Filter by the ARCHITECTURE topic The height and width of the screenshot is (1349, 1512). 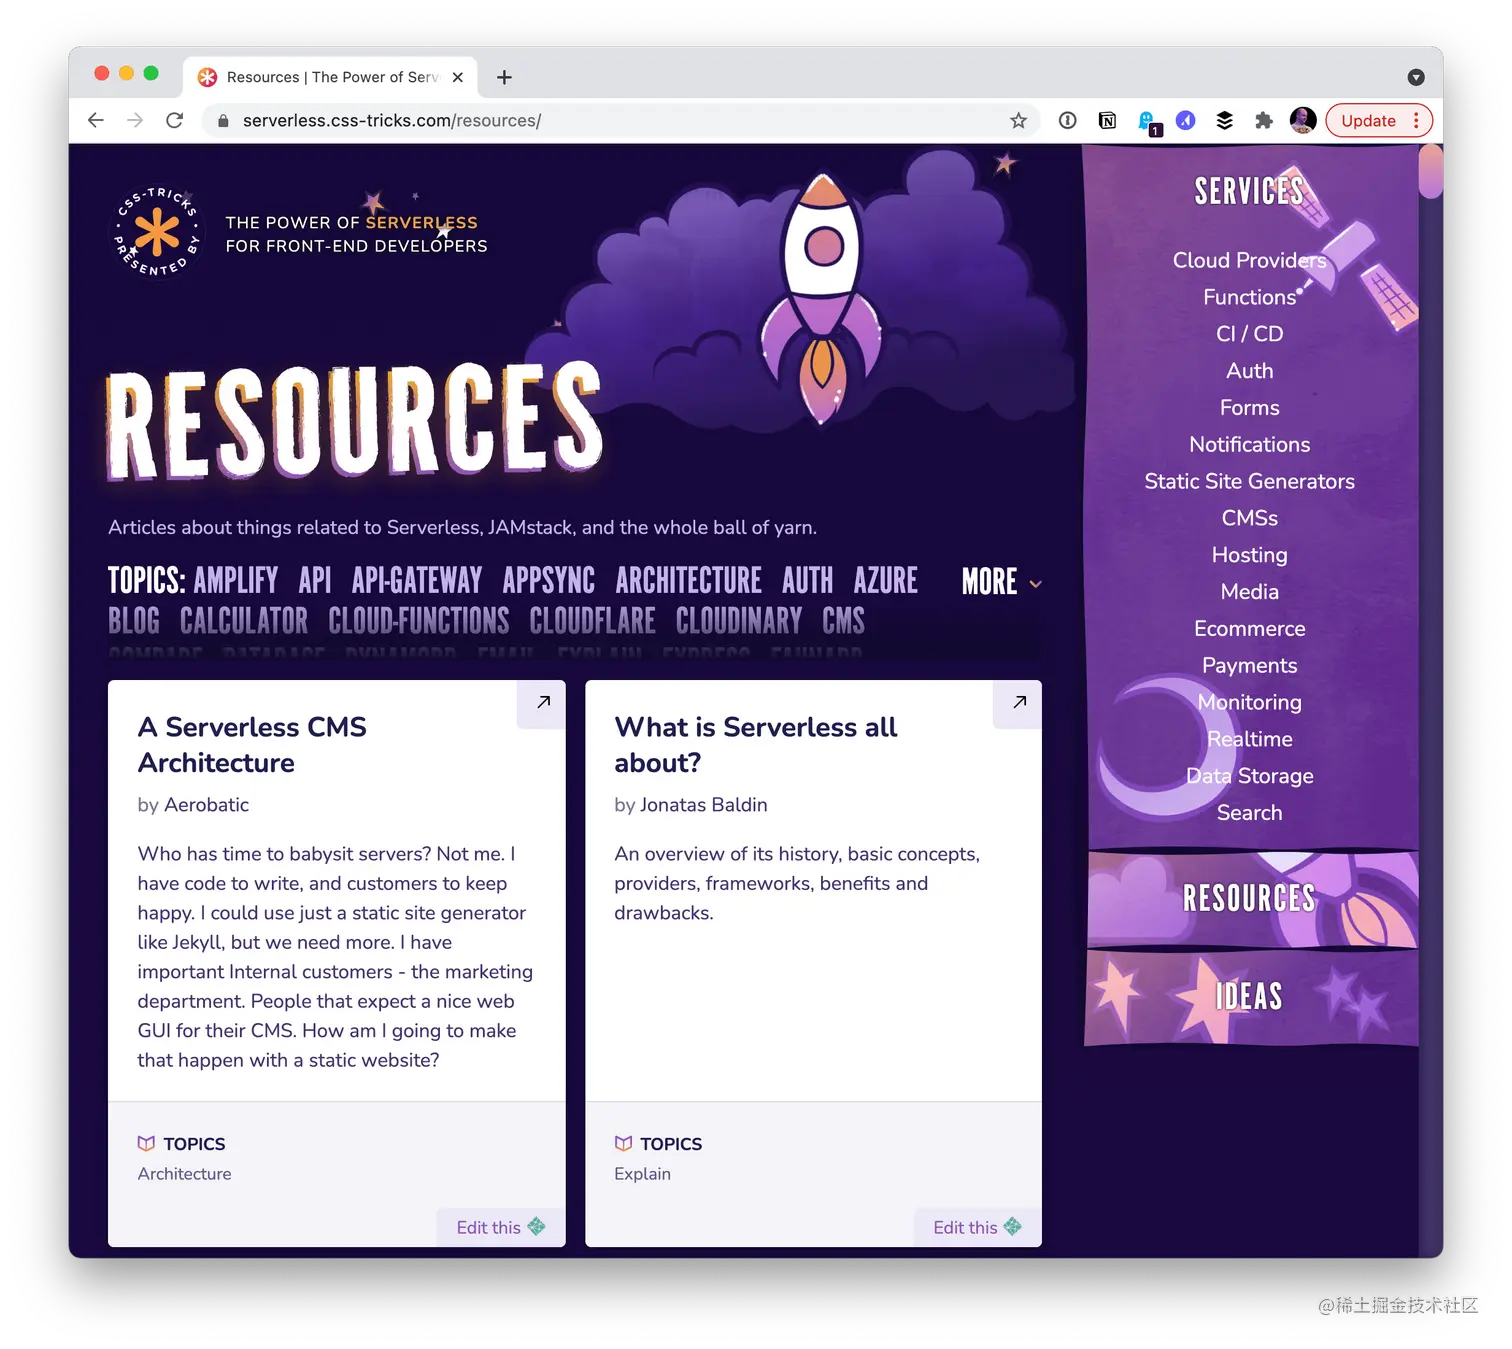[x=689, y=581]
